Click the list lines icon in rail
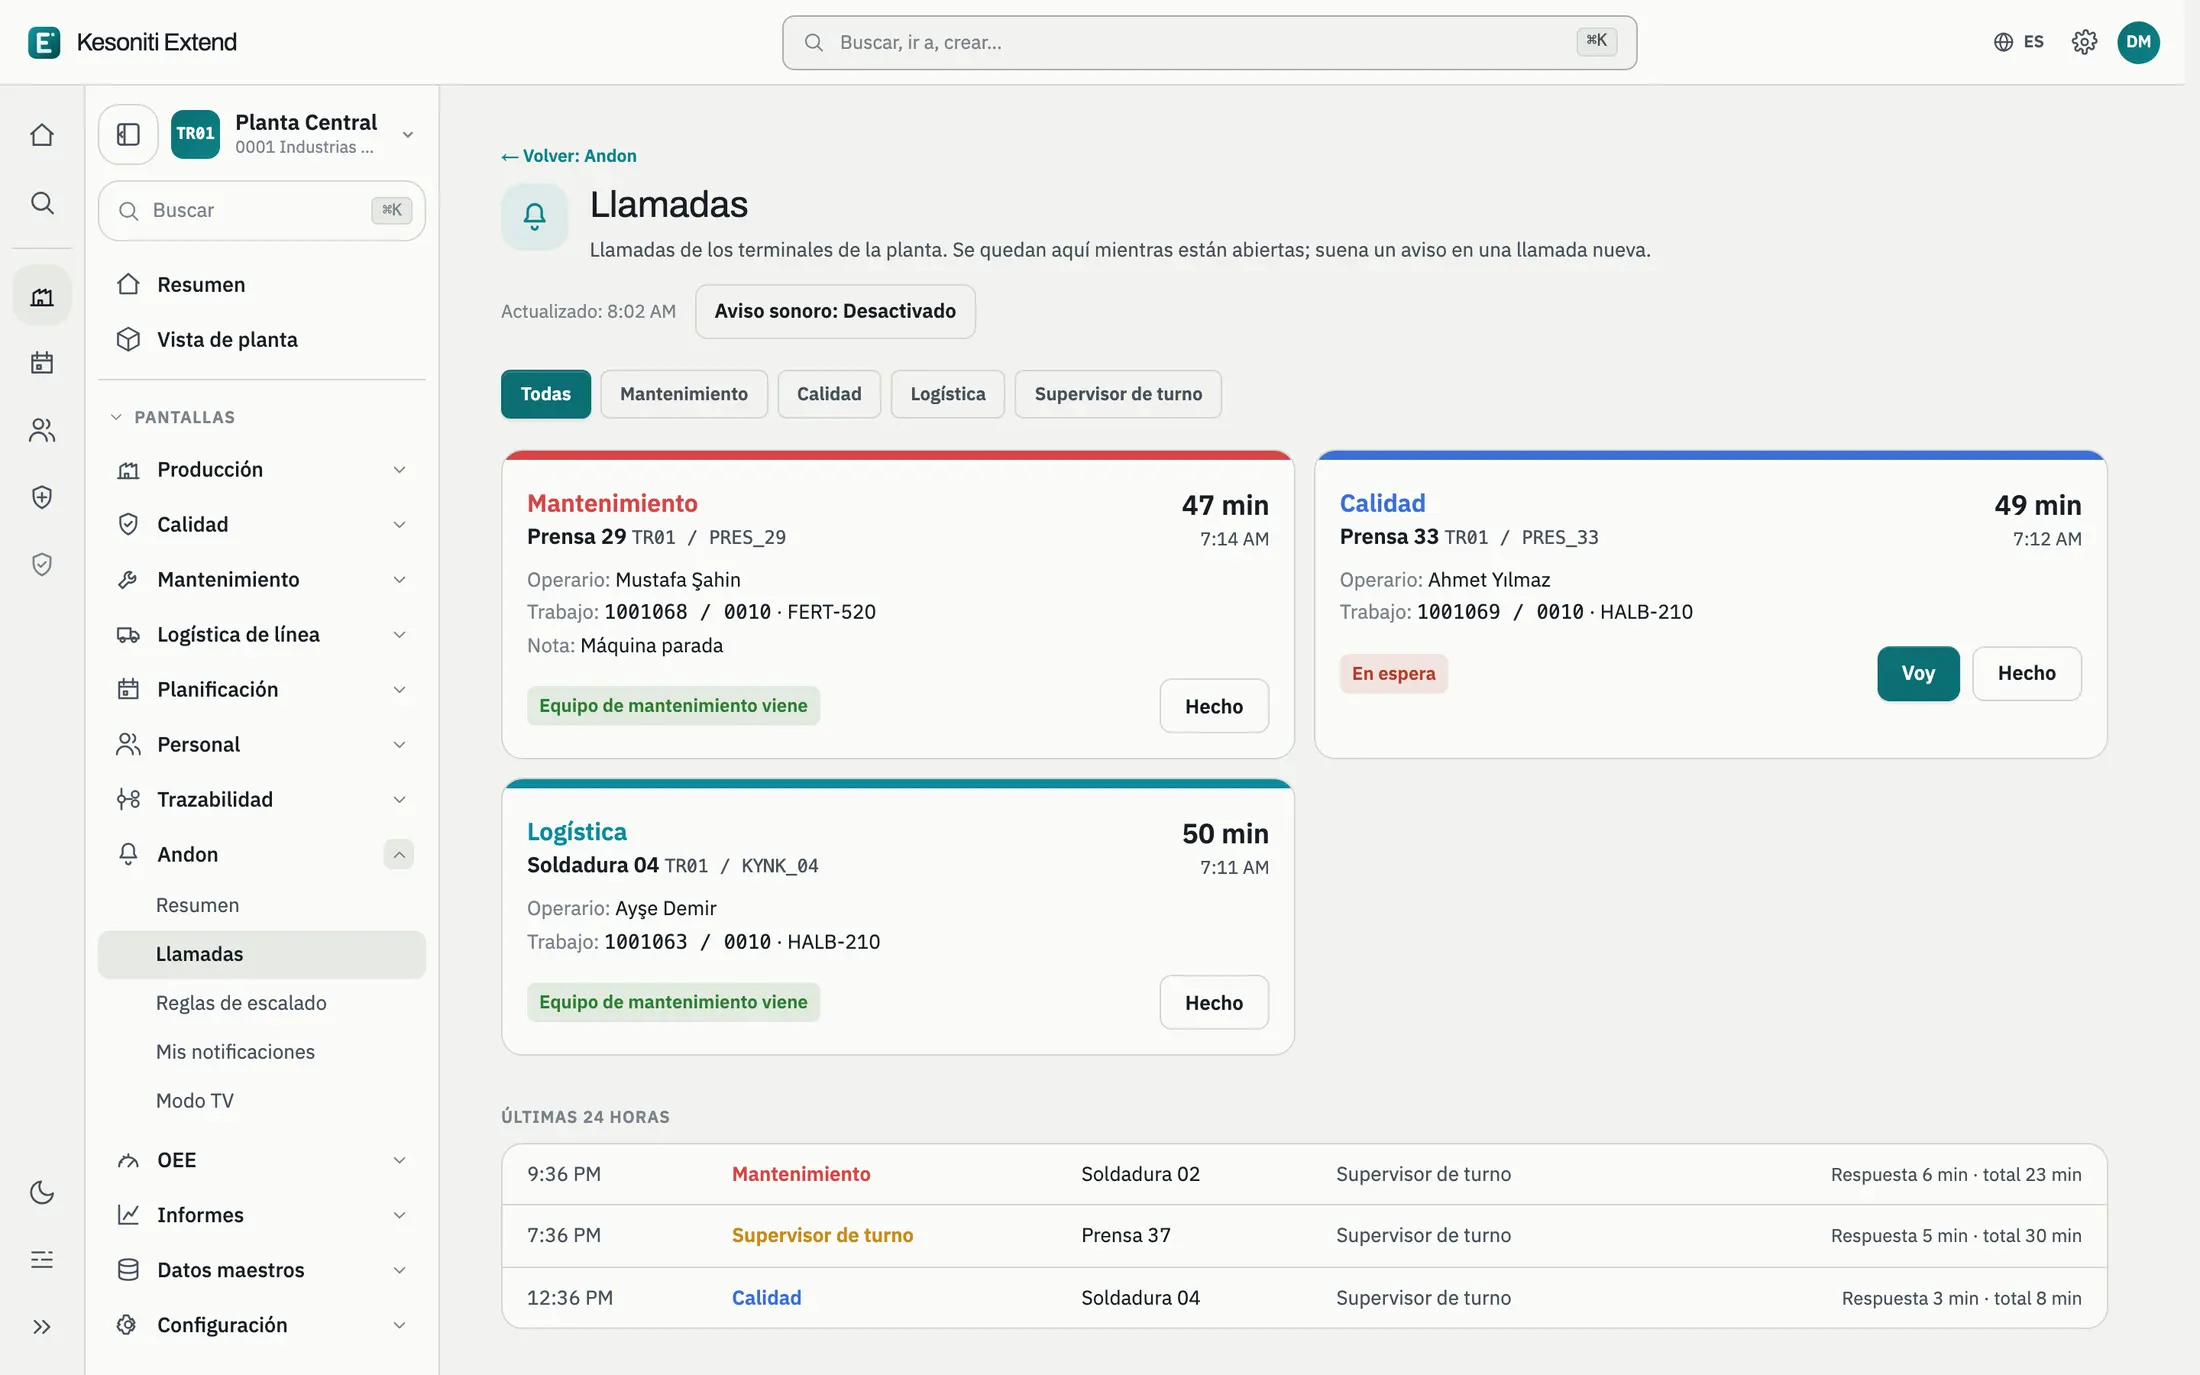2200x1375 pixels. pos(42,1259)
